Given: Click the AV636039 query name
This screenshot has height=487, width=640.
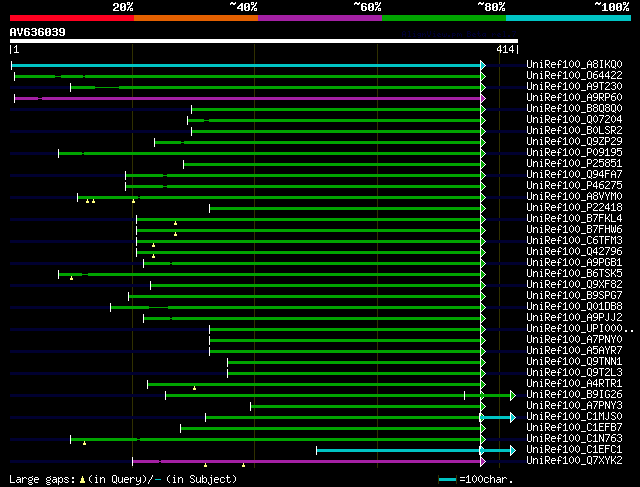Looking at the screenshot, I should tap(38, 32).
